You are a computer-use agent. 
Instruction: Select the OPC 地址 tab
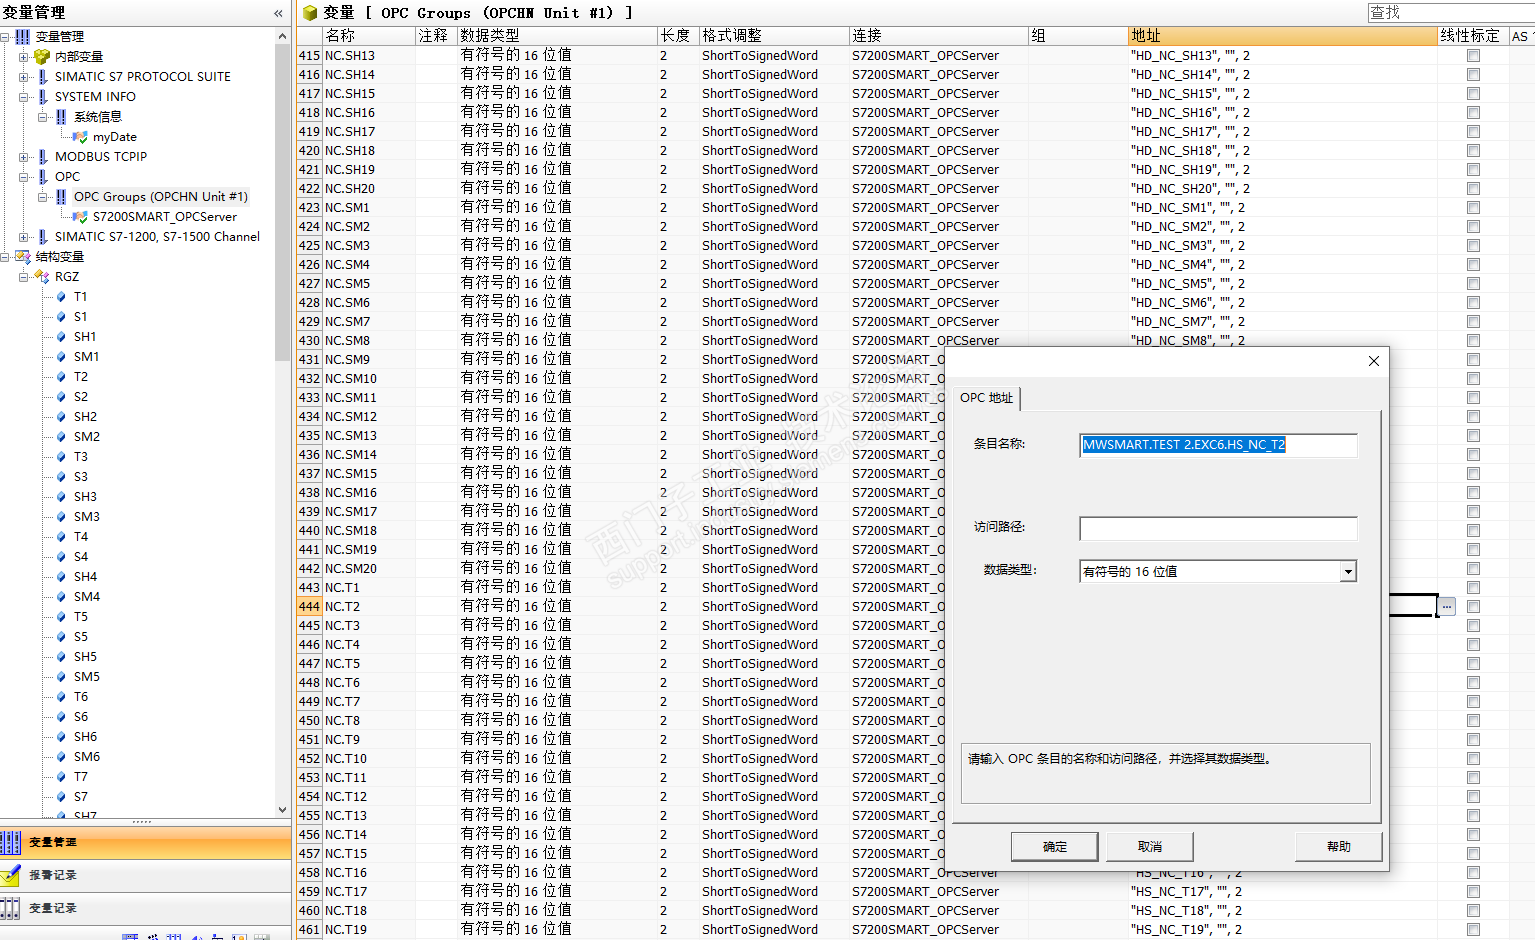[986, 397]
